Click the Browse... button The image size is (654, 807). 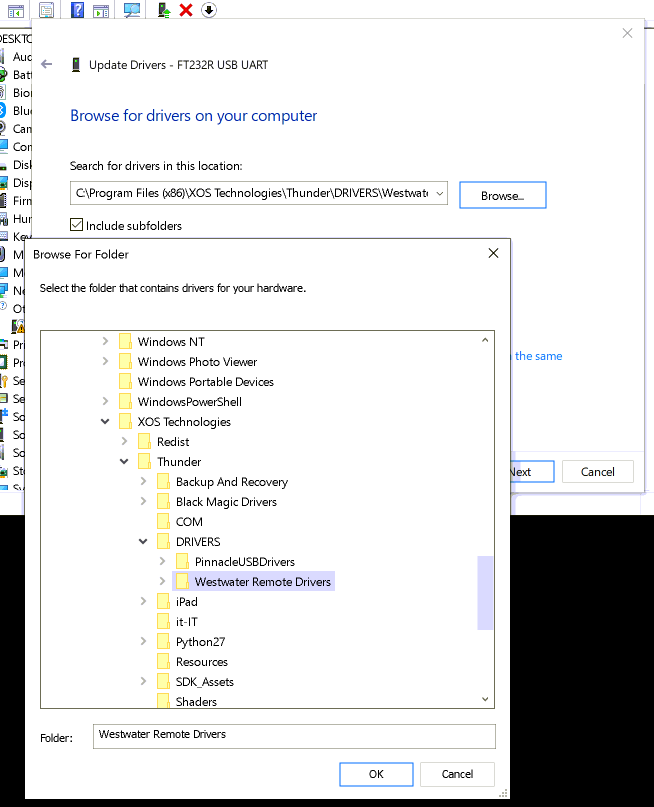tap(502, 195)
